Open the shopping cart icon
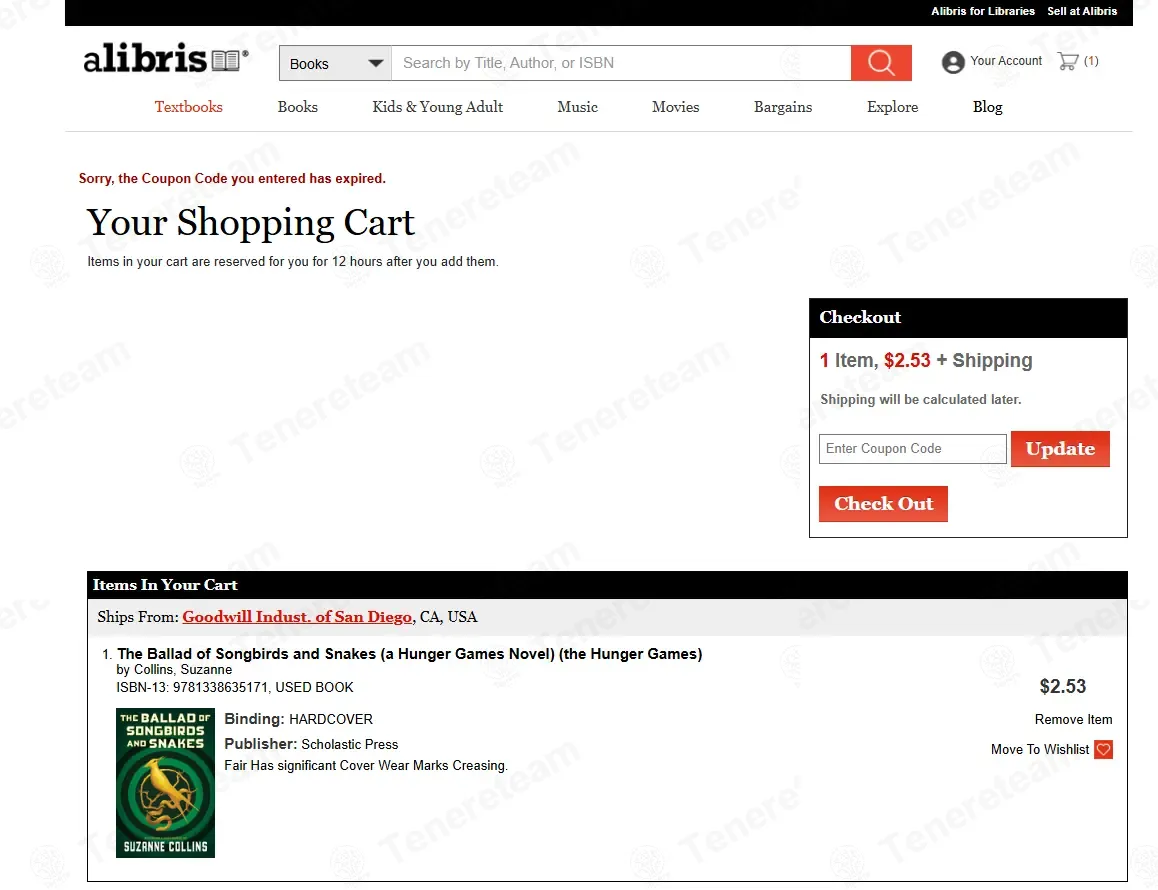Image resolution: width=1158 pixels, height=890 pixels. pos(1068,61)
